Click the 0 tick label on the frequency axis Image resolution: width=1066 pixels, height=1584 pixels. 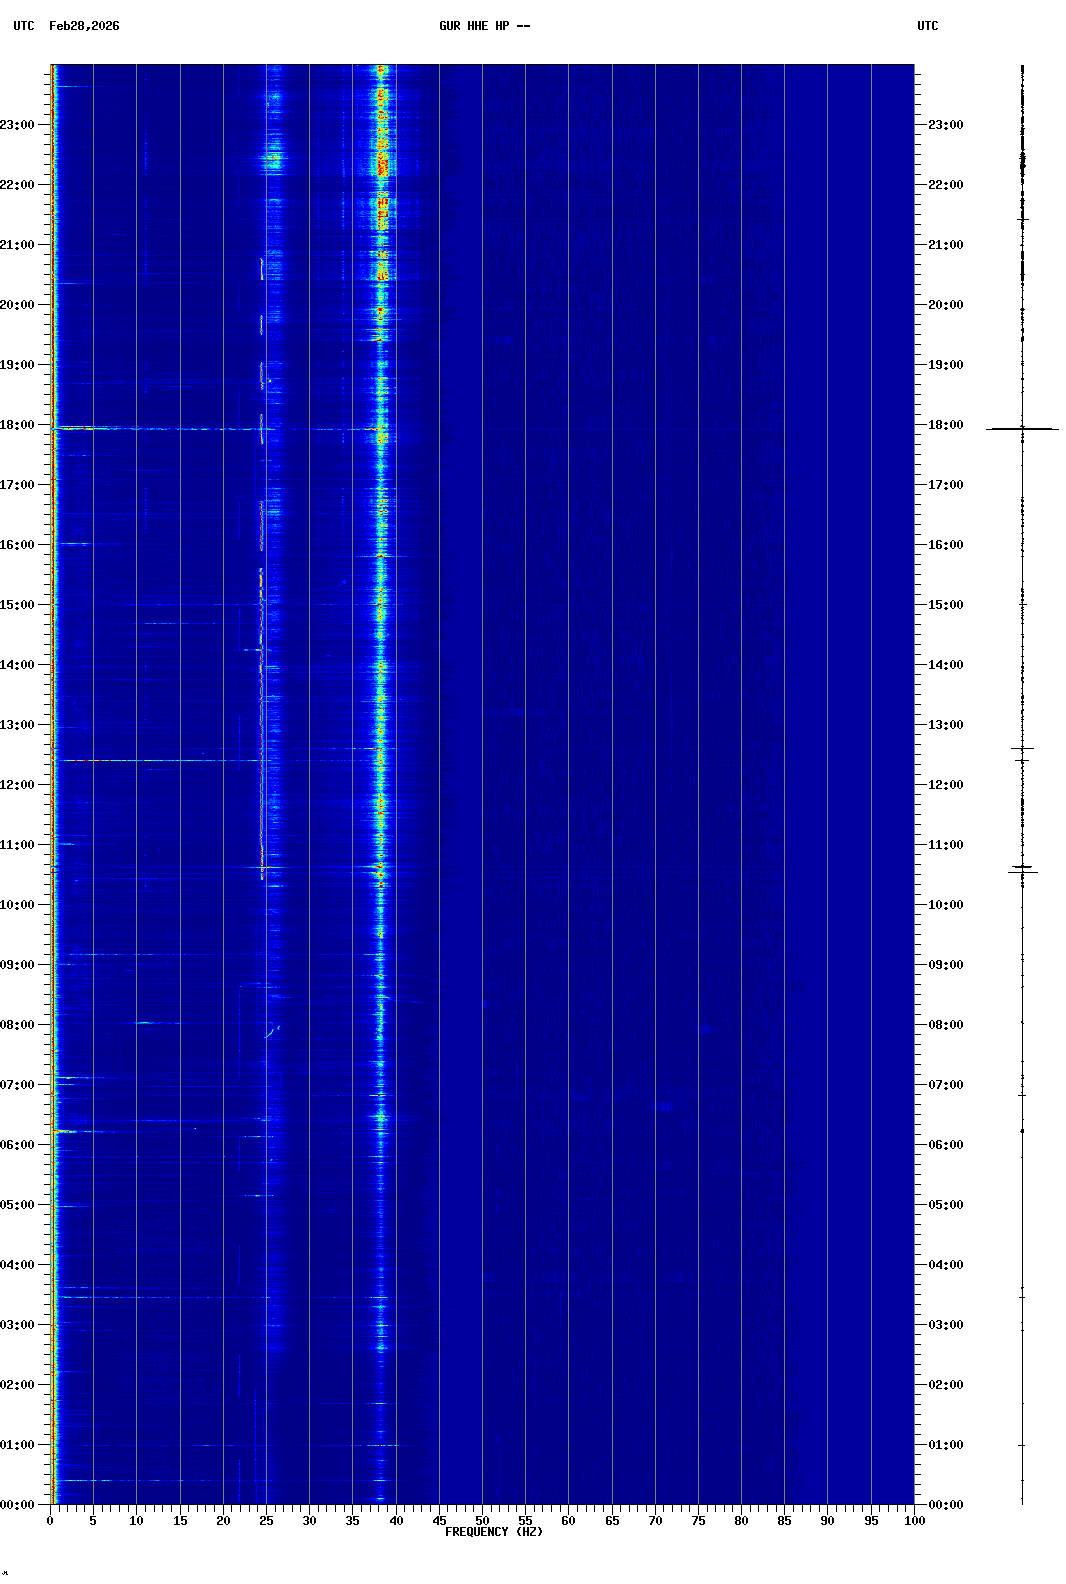[x=50, y=1521]
